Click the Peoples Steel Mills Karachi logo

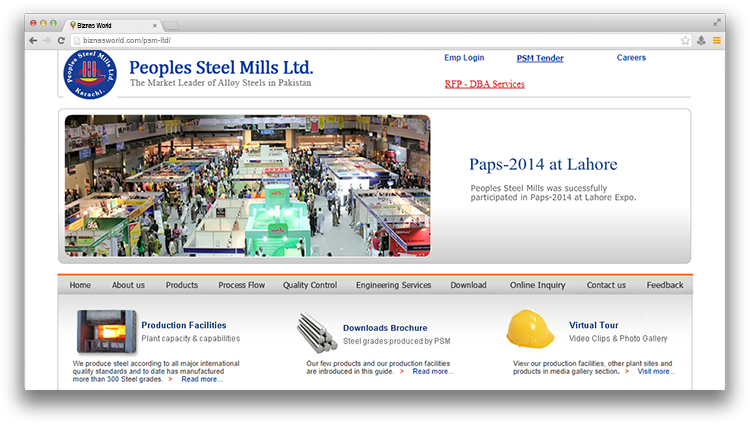(x=90, y=76)
